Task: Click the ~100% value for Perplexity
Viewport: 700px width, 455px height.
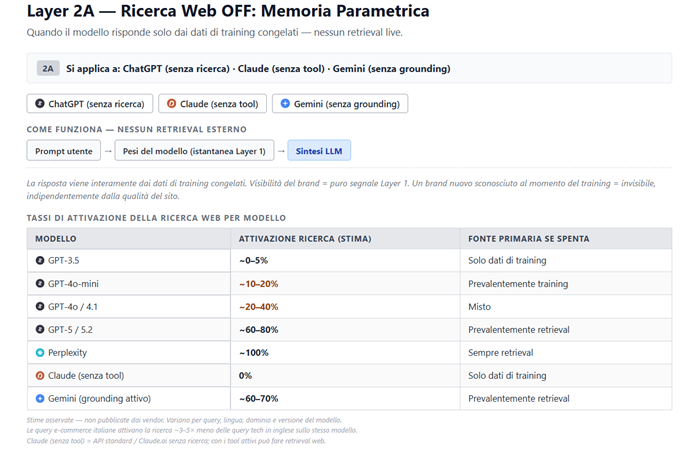Action: click(x=255, y=353)
